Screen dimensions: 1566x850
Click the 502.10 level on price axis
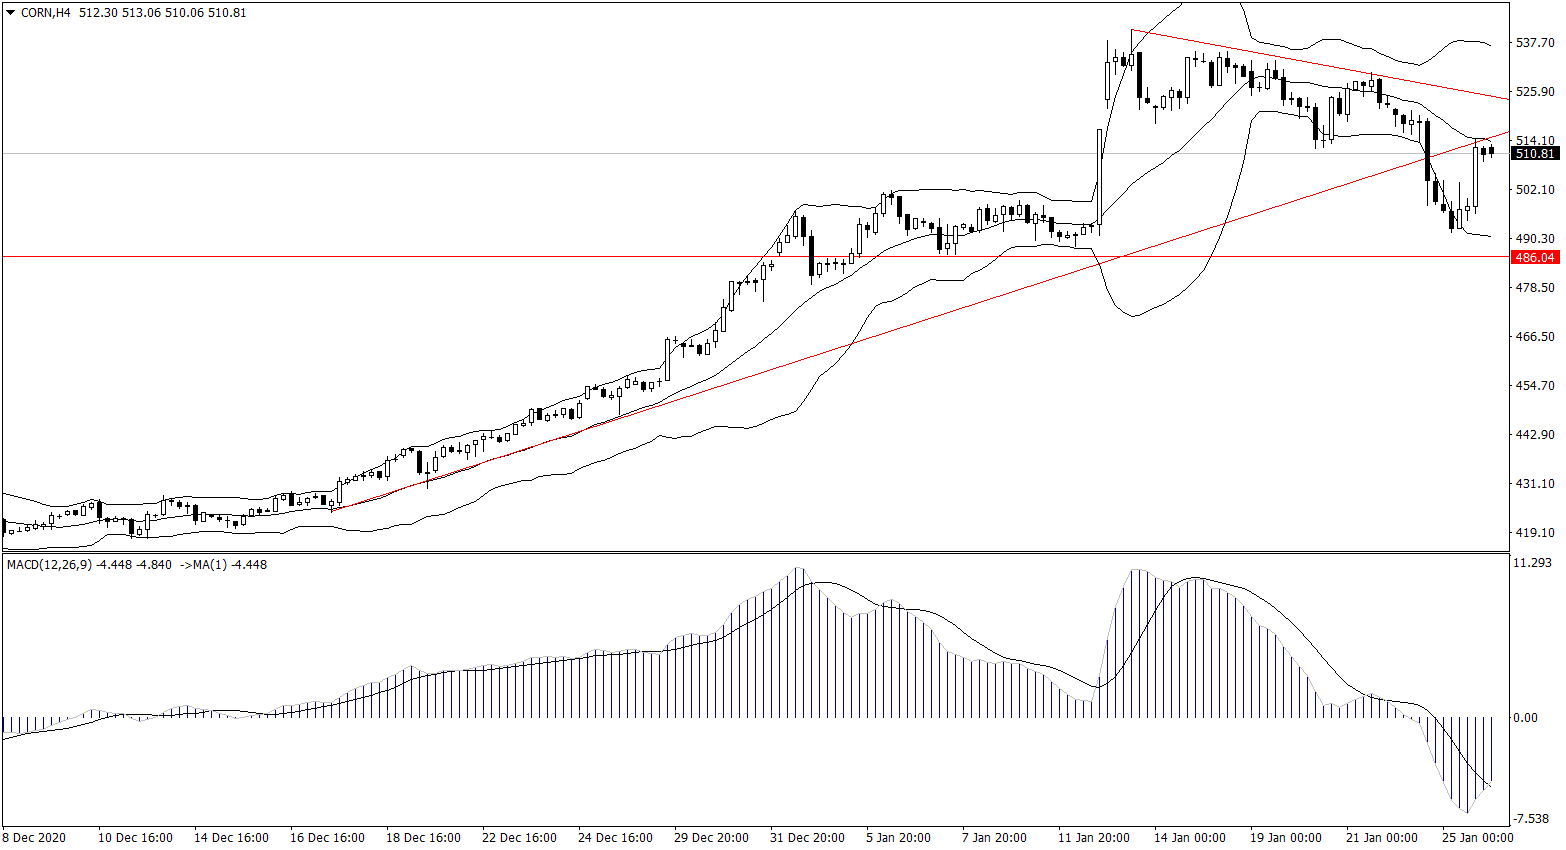1535,190
